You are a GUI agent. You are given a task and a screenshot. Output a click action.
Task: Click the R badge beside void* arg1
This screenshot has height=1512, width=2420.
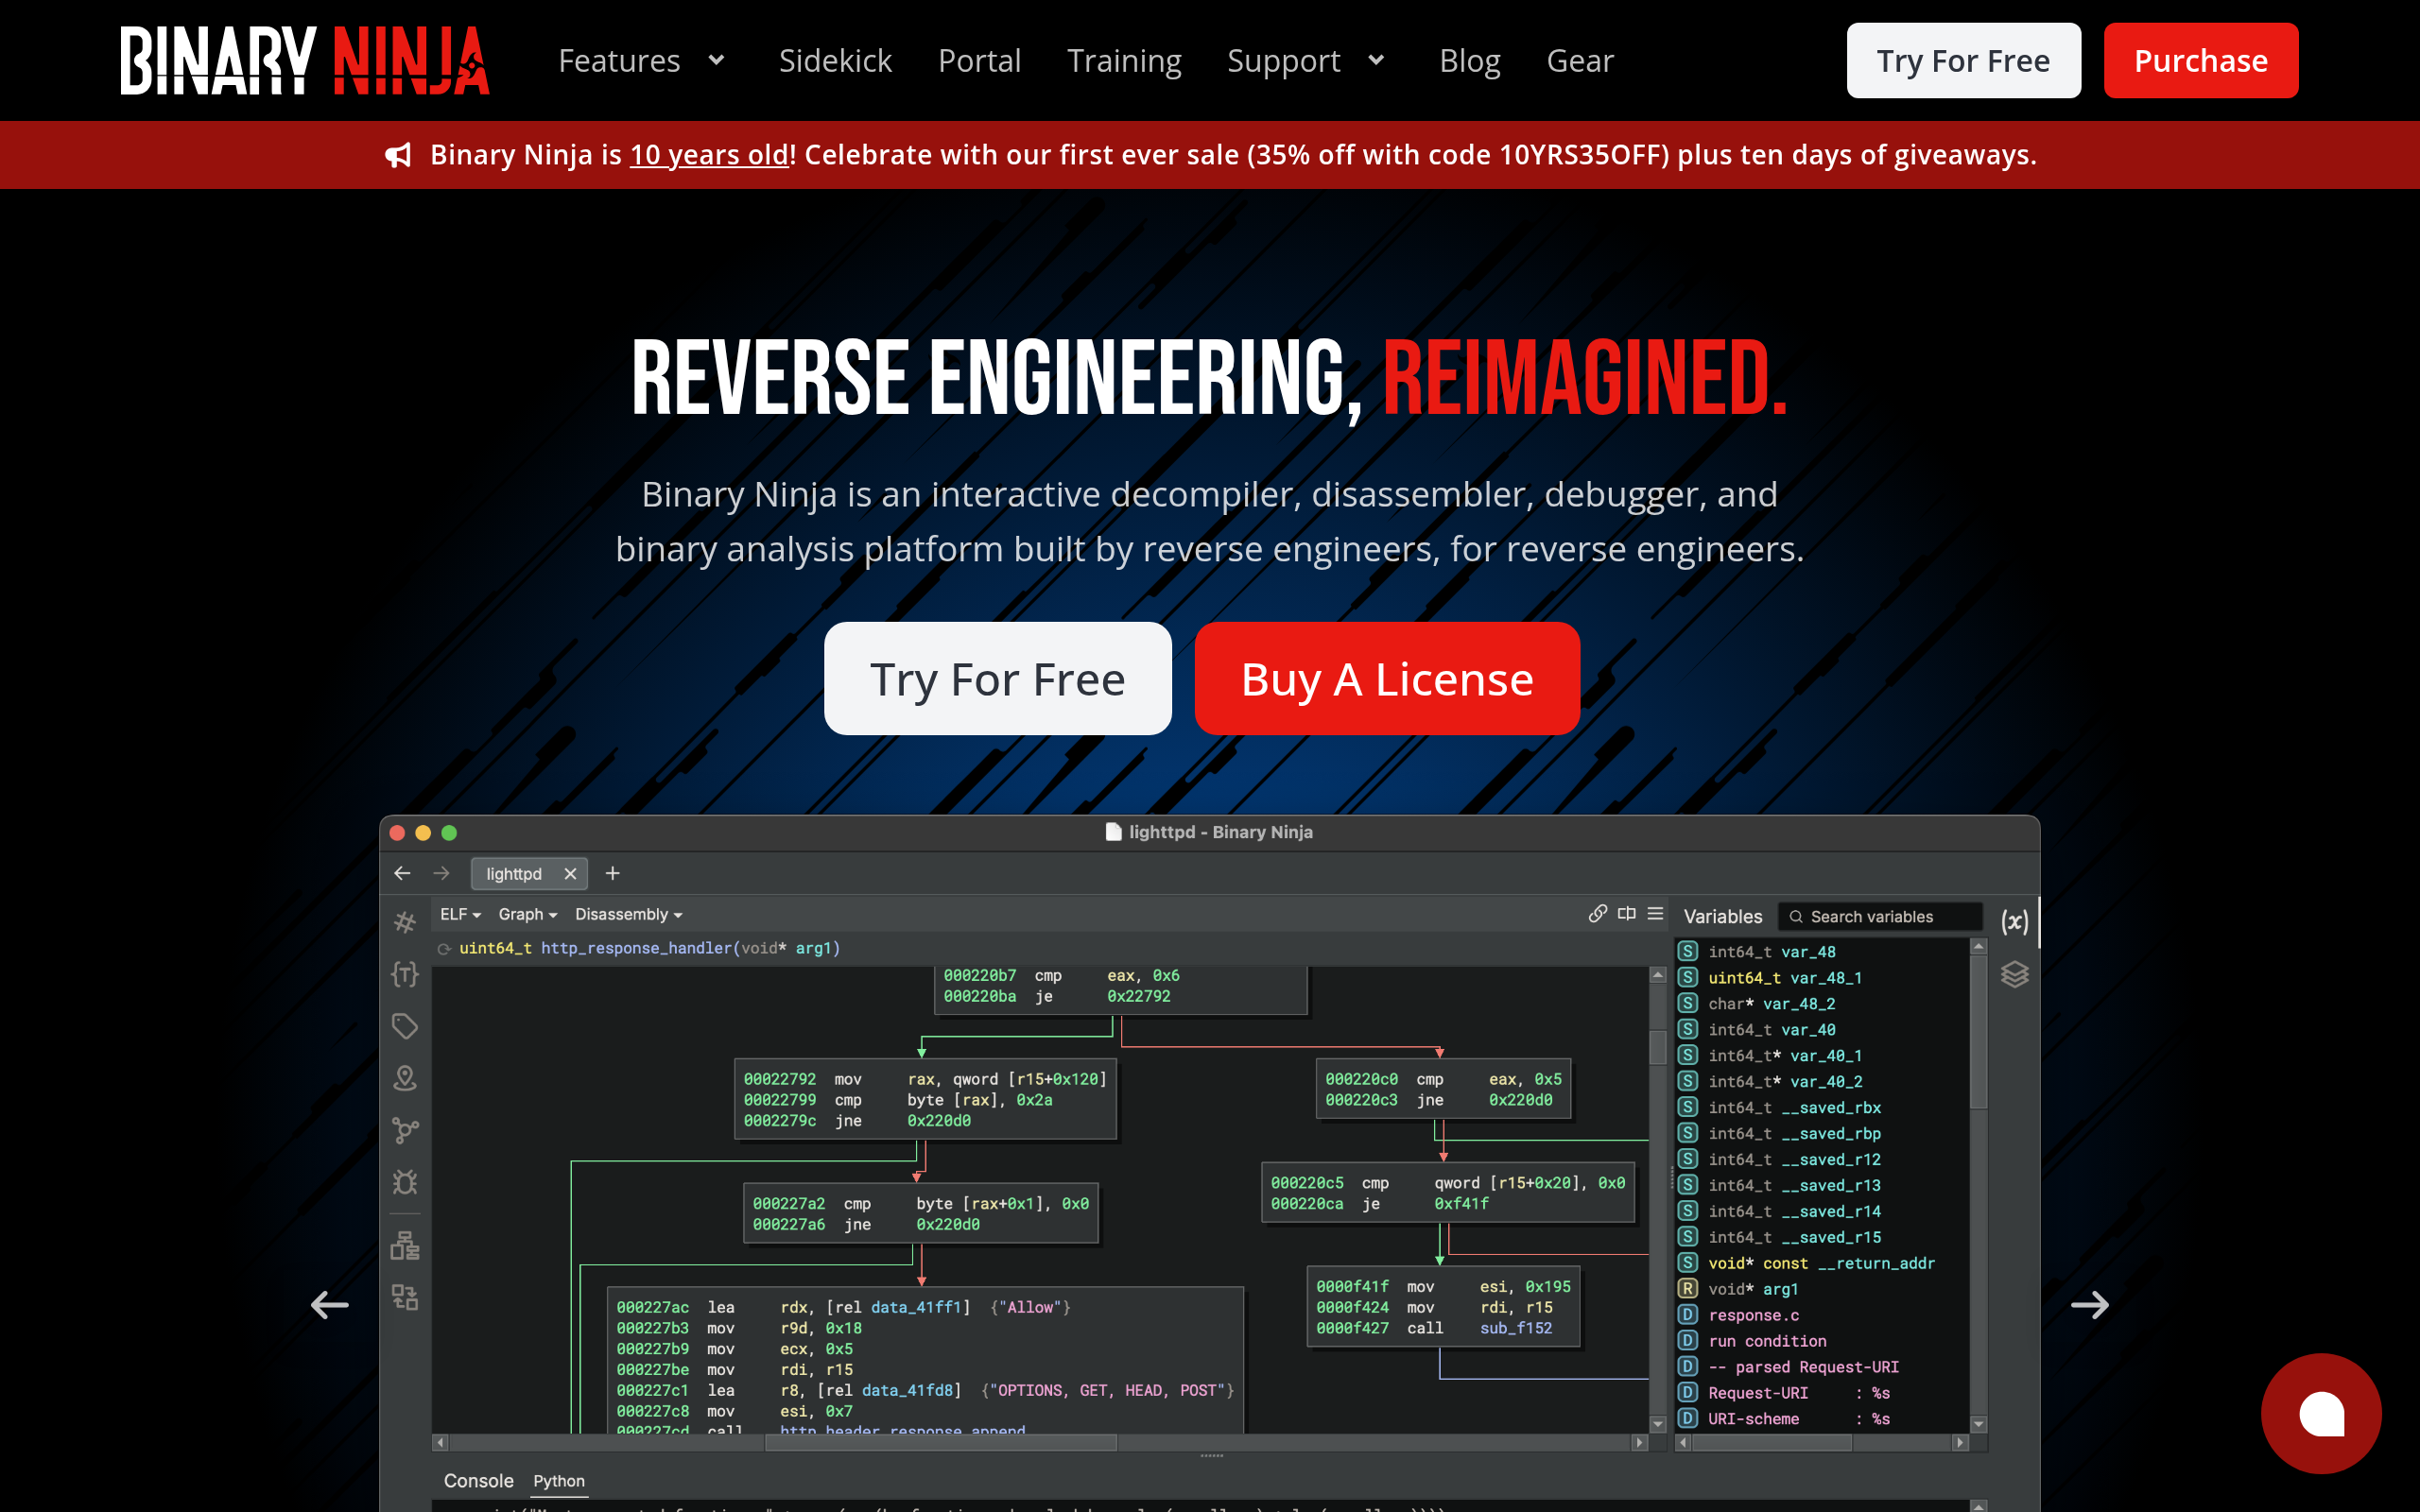pyautogui.click(x=1688, y=1289)
